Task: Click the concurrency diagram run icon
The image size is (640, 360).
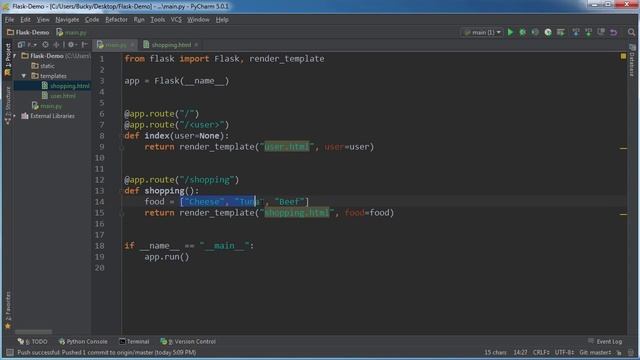Action: point(560,32)
